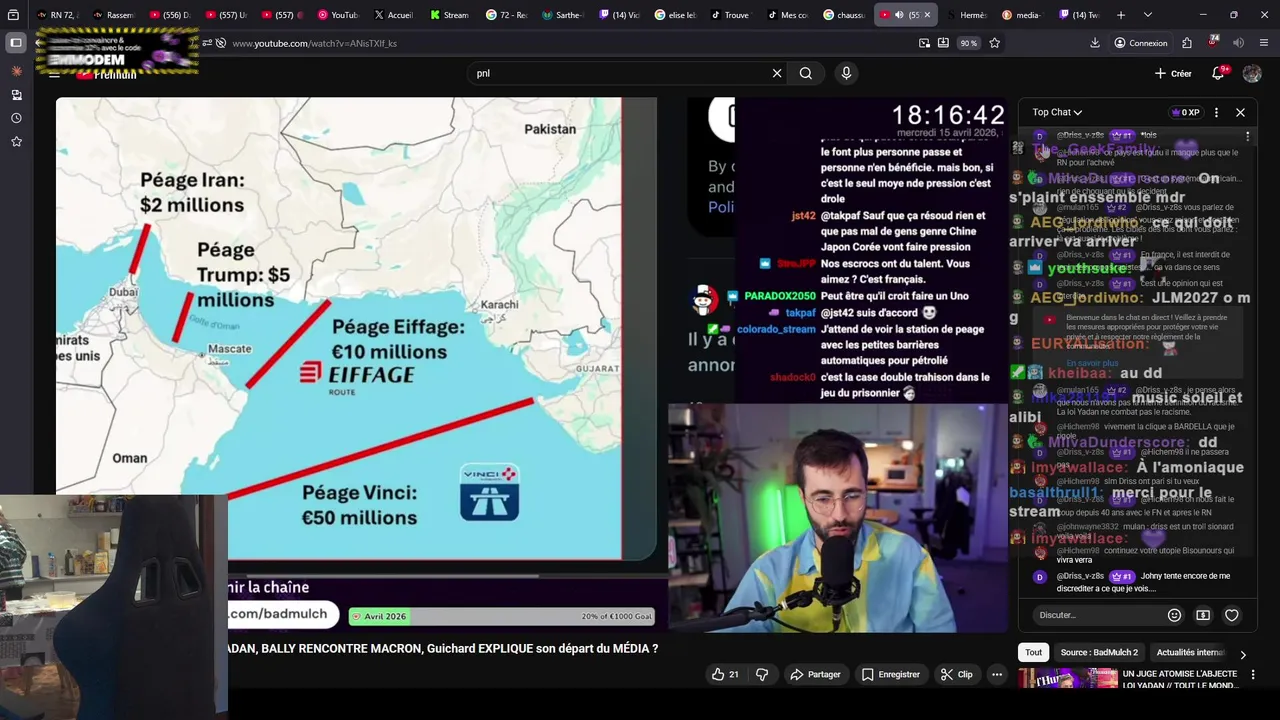1280x720 pixels.
Task: Expand the Top Chat mode dropdown
Action: [x=1057, y=112]
